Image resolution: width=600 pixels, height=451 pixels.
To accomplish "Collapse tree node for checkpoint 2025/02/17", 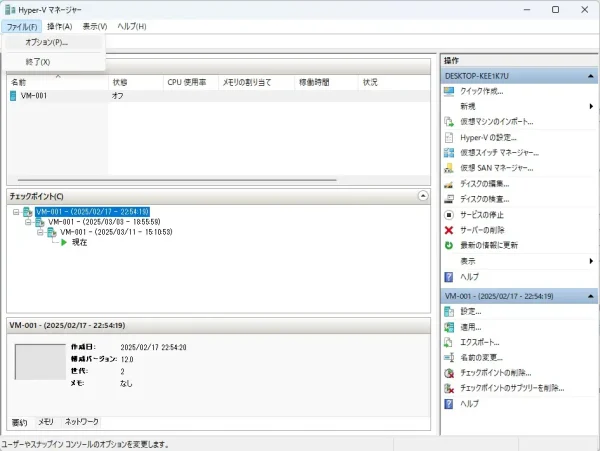I will [16, 212].
